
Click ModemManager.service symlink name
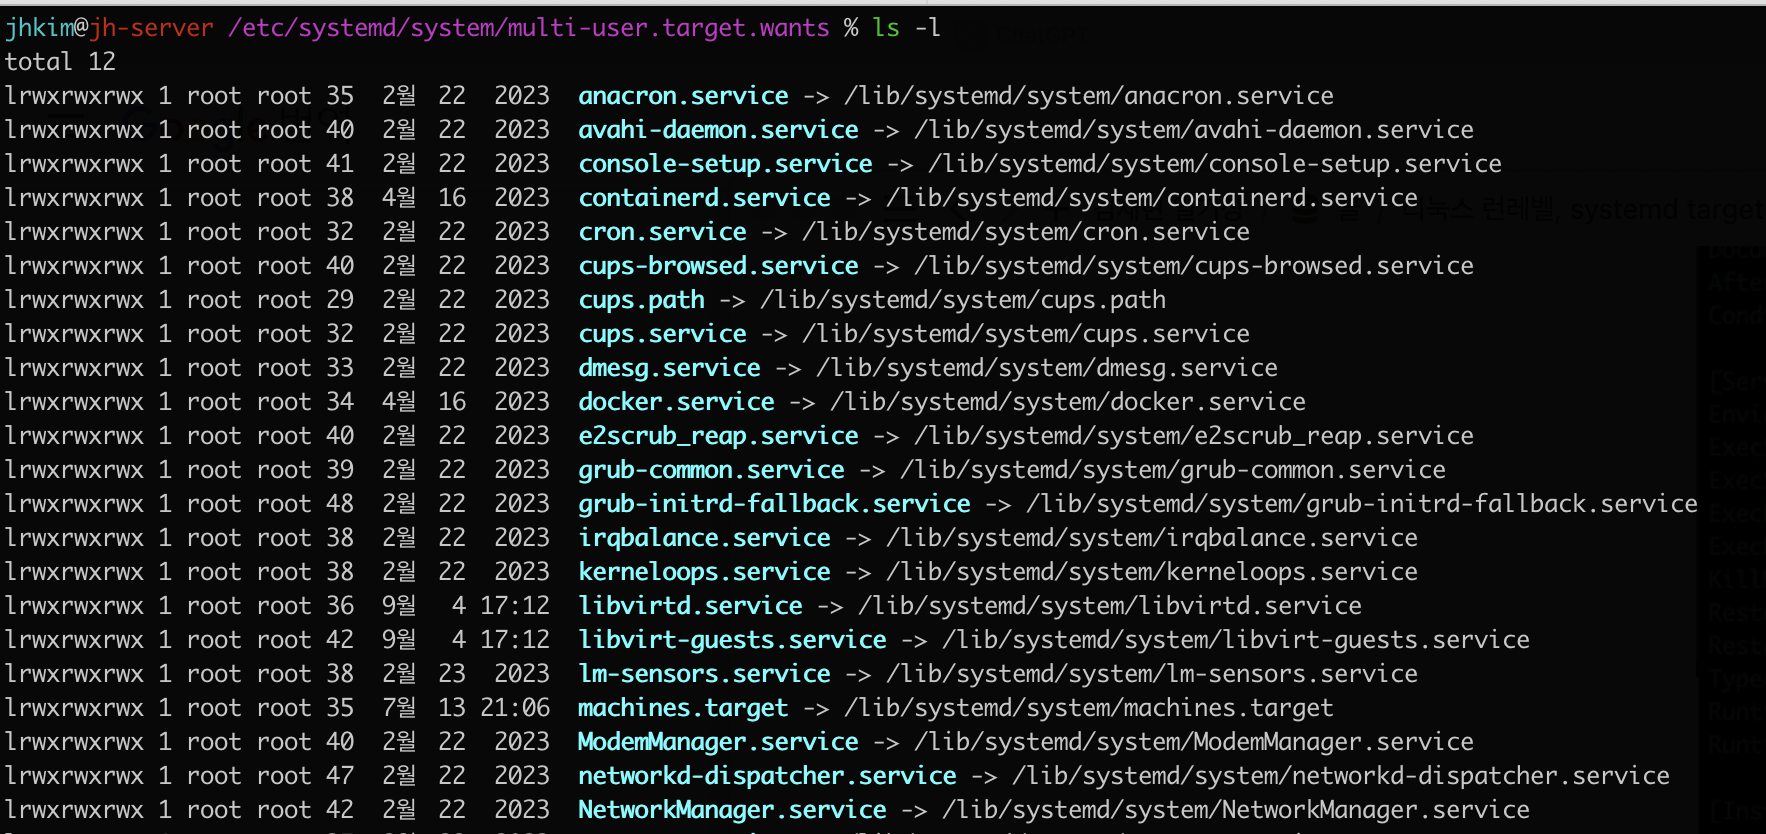click(718, 742)
